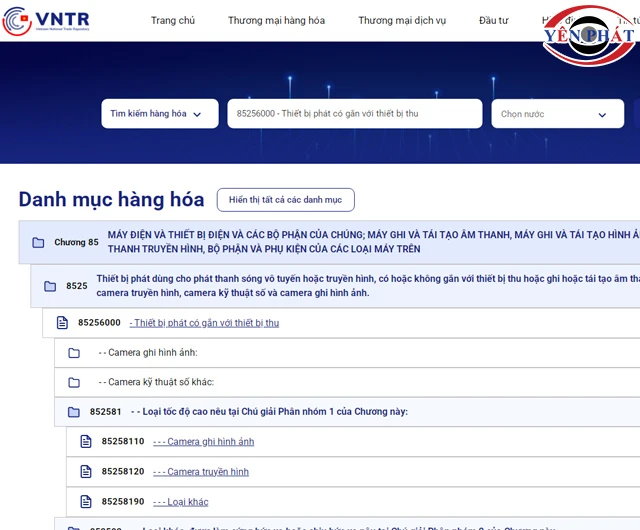Click the search field containing 85256000
640x530 pixels.
[354, 114]
